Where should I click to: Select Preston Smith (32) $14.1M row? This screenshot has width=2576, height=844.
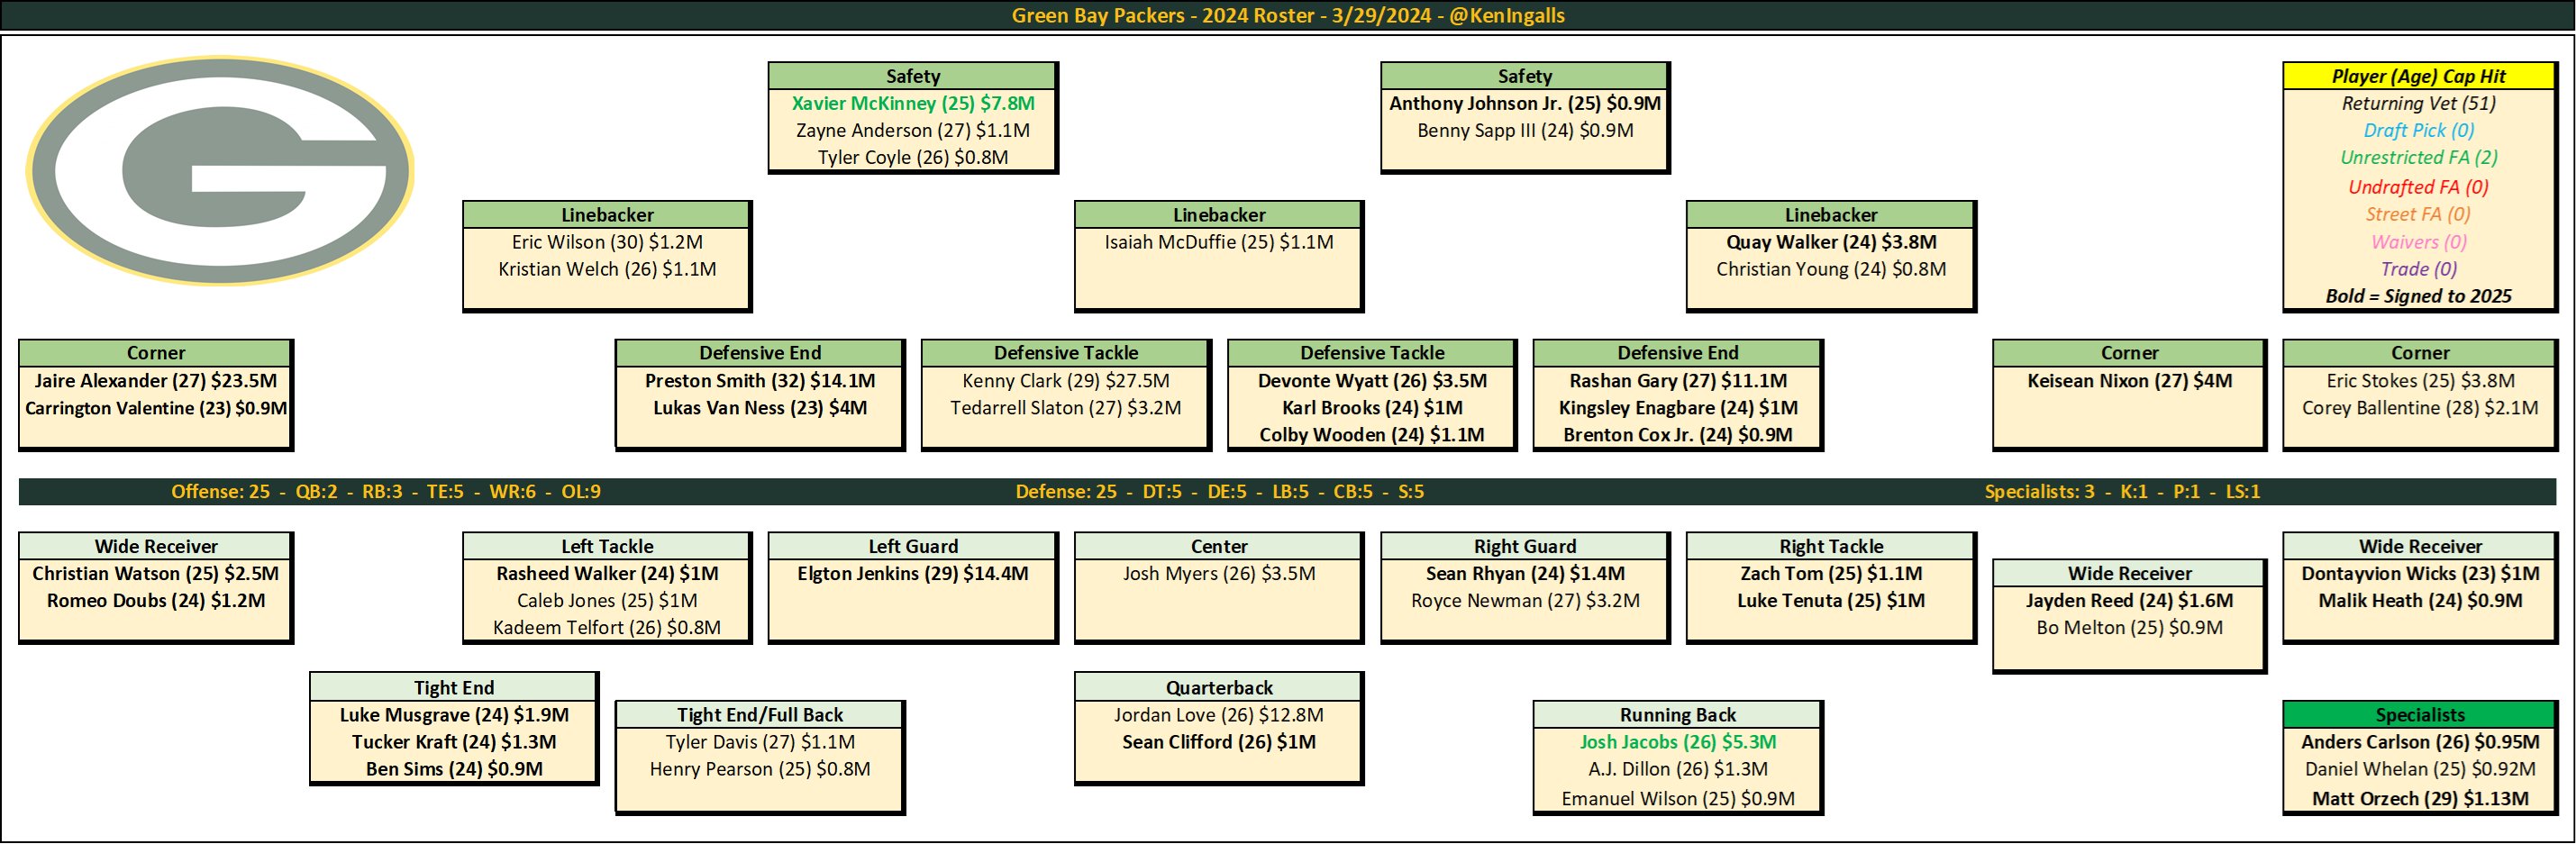coord(760,381)
